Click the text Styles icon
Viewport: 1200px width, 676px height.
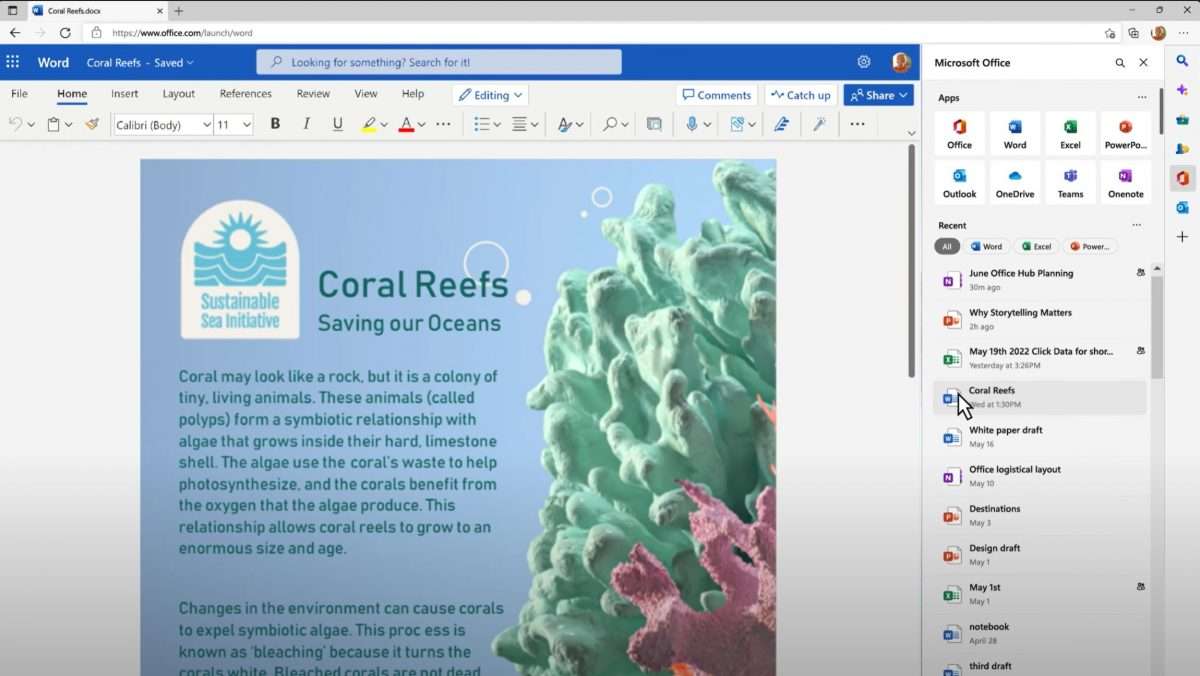click(565, 124)
